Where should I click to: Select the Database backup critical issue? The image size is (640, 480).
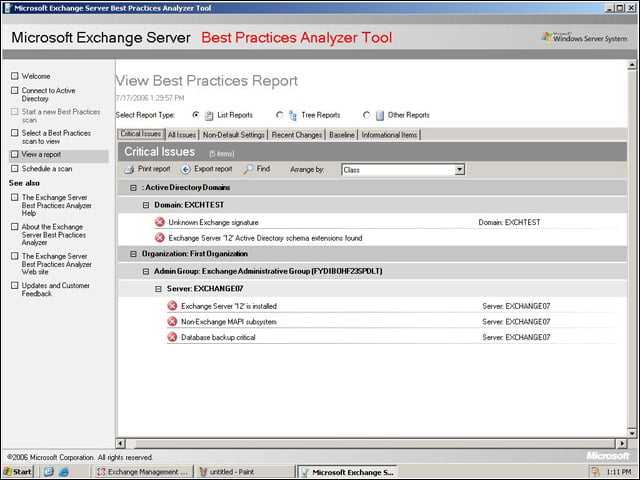pos(218,337)
